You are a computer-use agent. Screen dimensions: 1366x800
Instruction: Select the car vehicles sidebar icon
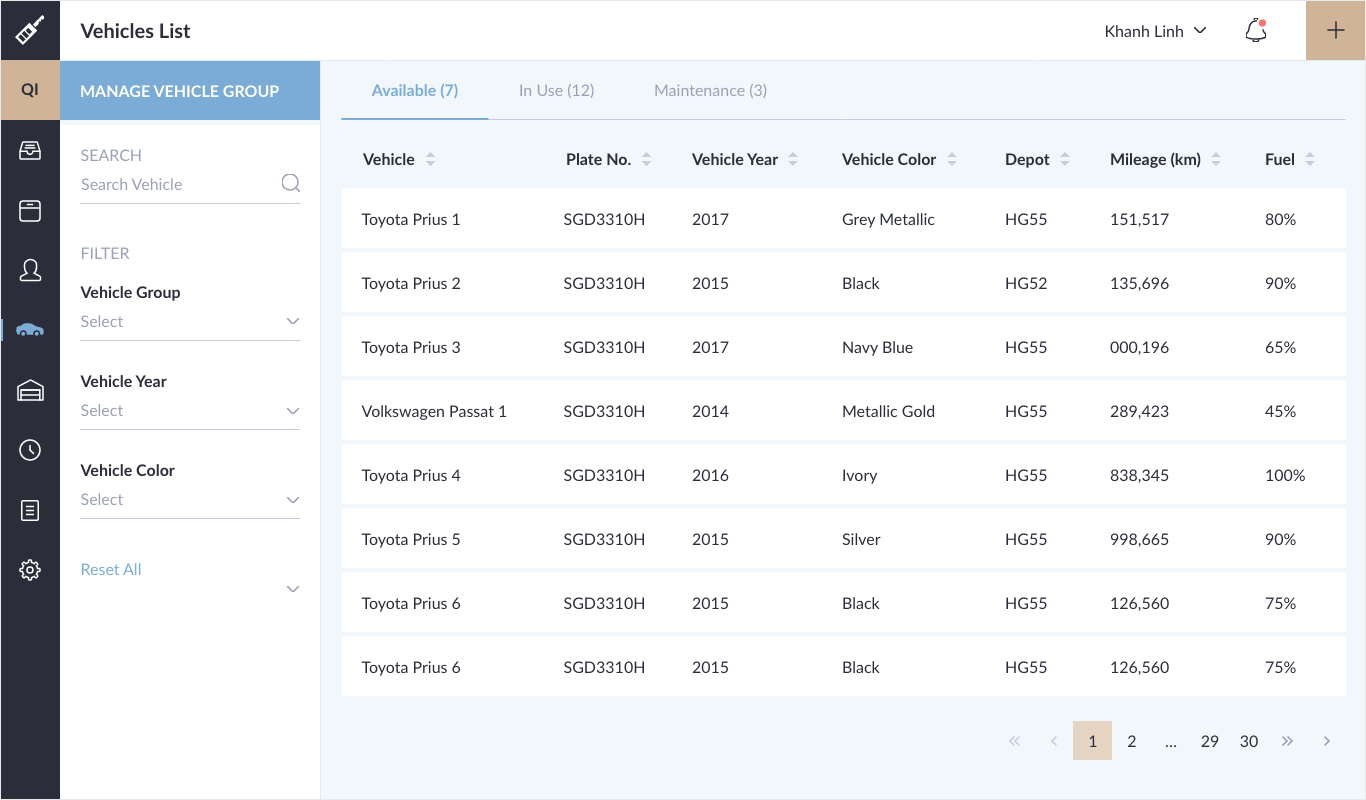(x=30, y=330)
